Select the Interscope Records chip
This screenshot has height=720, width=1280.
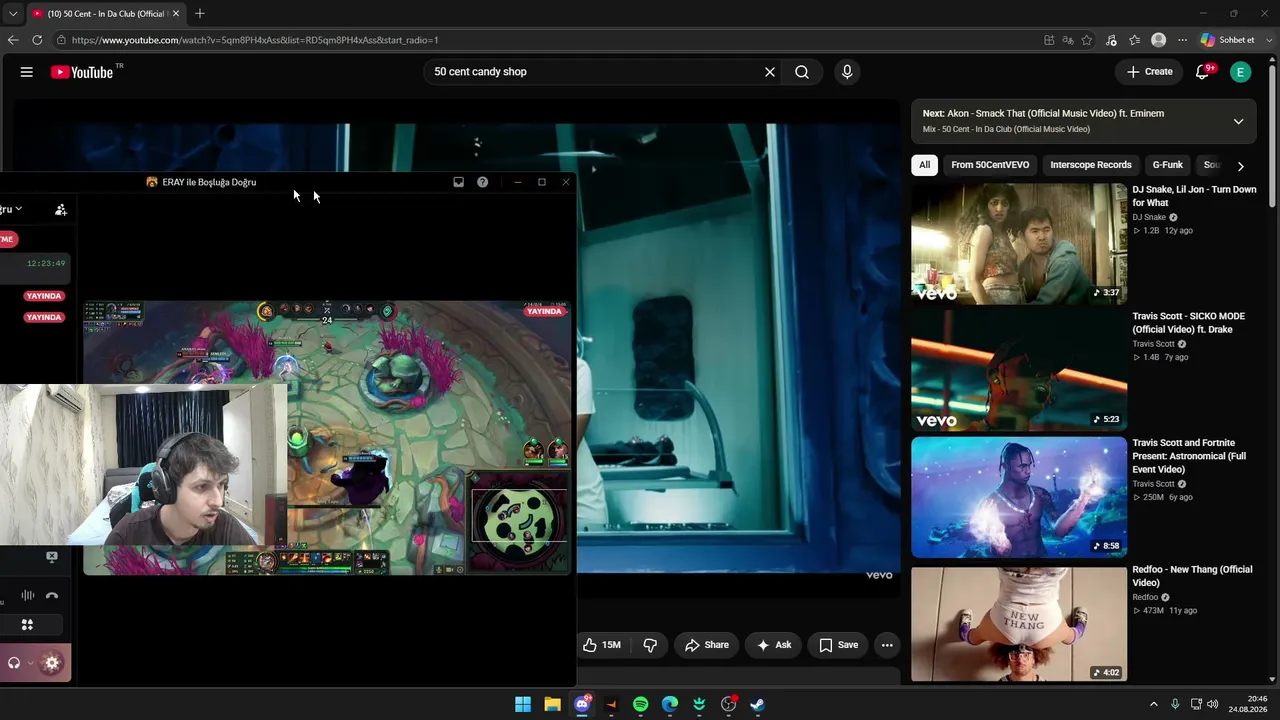click(x=1091, y=165)
